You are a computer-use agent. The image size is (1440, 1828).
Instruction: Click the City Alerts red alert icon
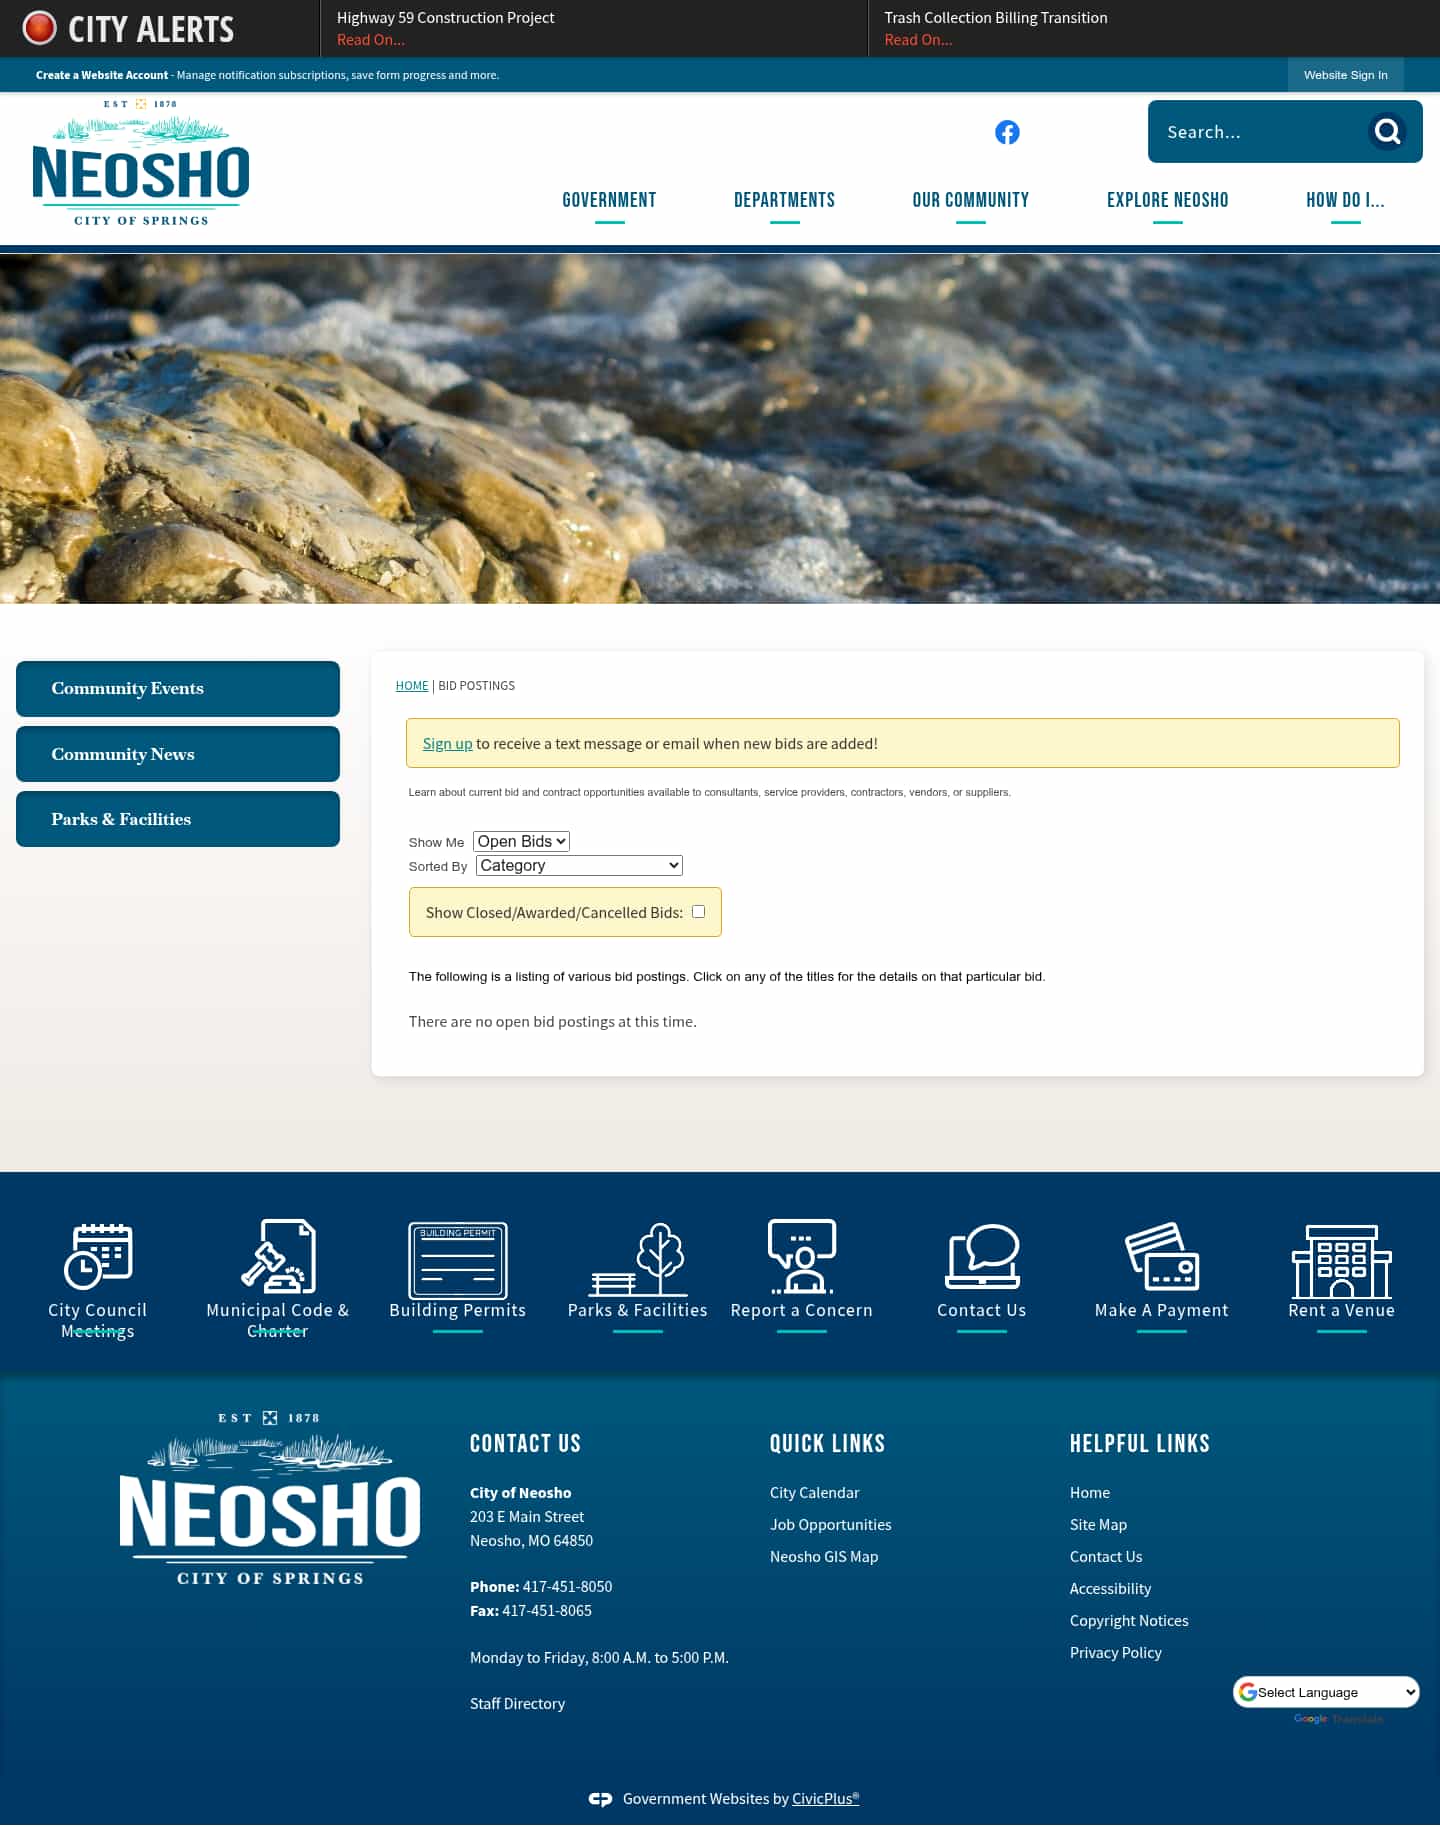point(40,28)
